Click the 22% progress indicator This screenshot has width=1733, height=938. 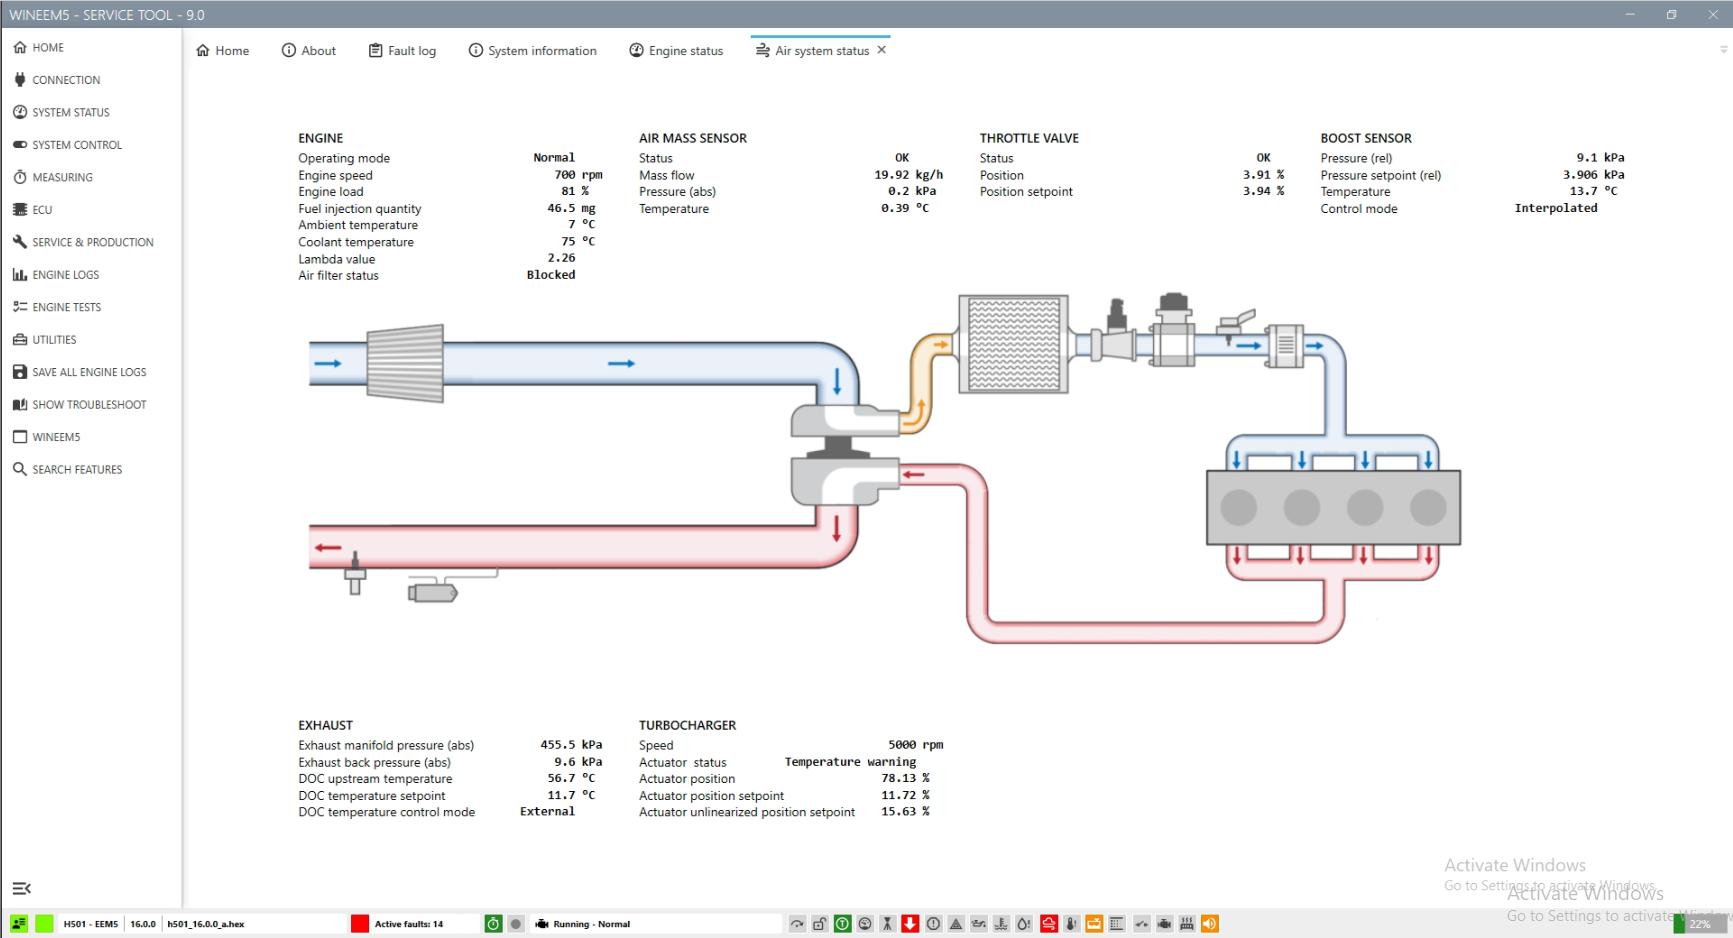(x=1699, y=924)
